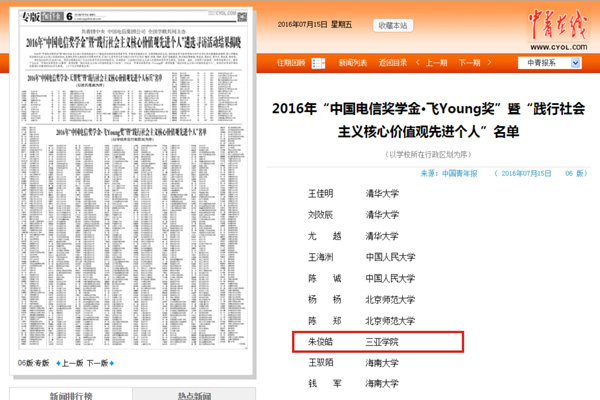This screenshot has height=400, width=600.
Task: Click the article headline 2016年中国电信奖学金
Action: 429,120
